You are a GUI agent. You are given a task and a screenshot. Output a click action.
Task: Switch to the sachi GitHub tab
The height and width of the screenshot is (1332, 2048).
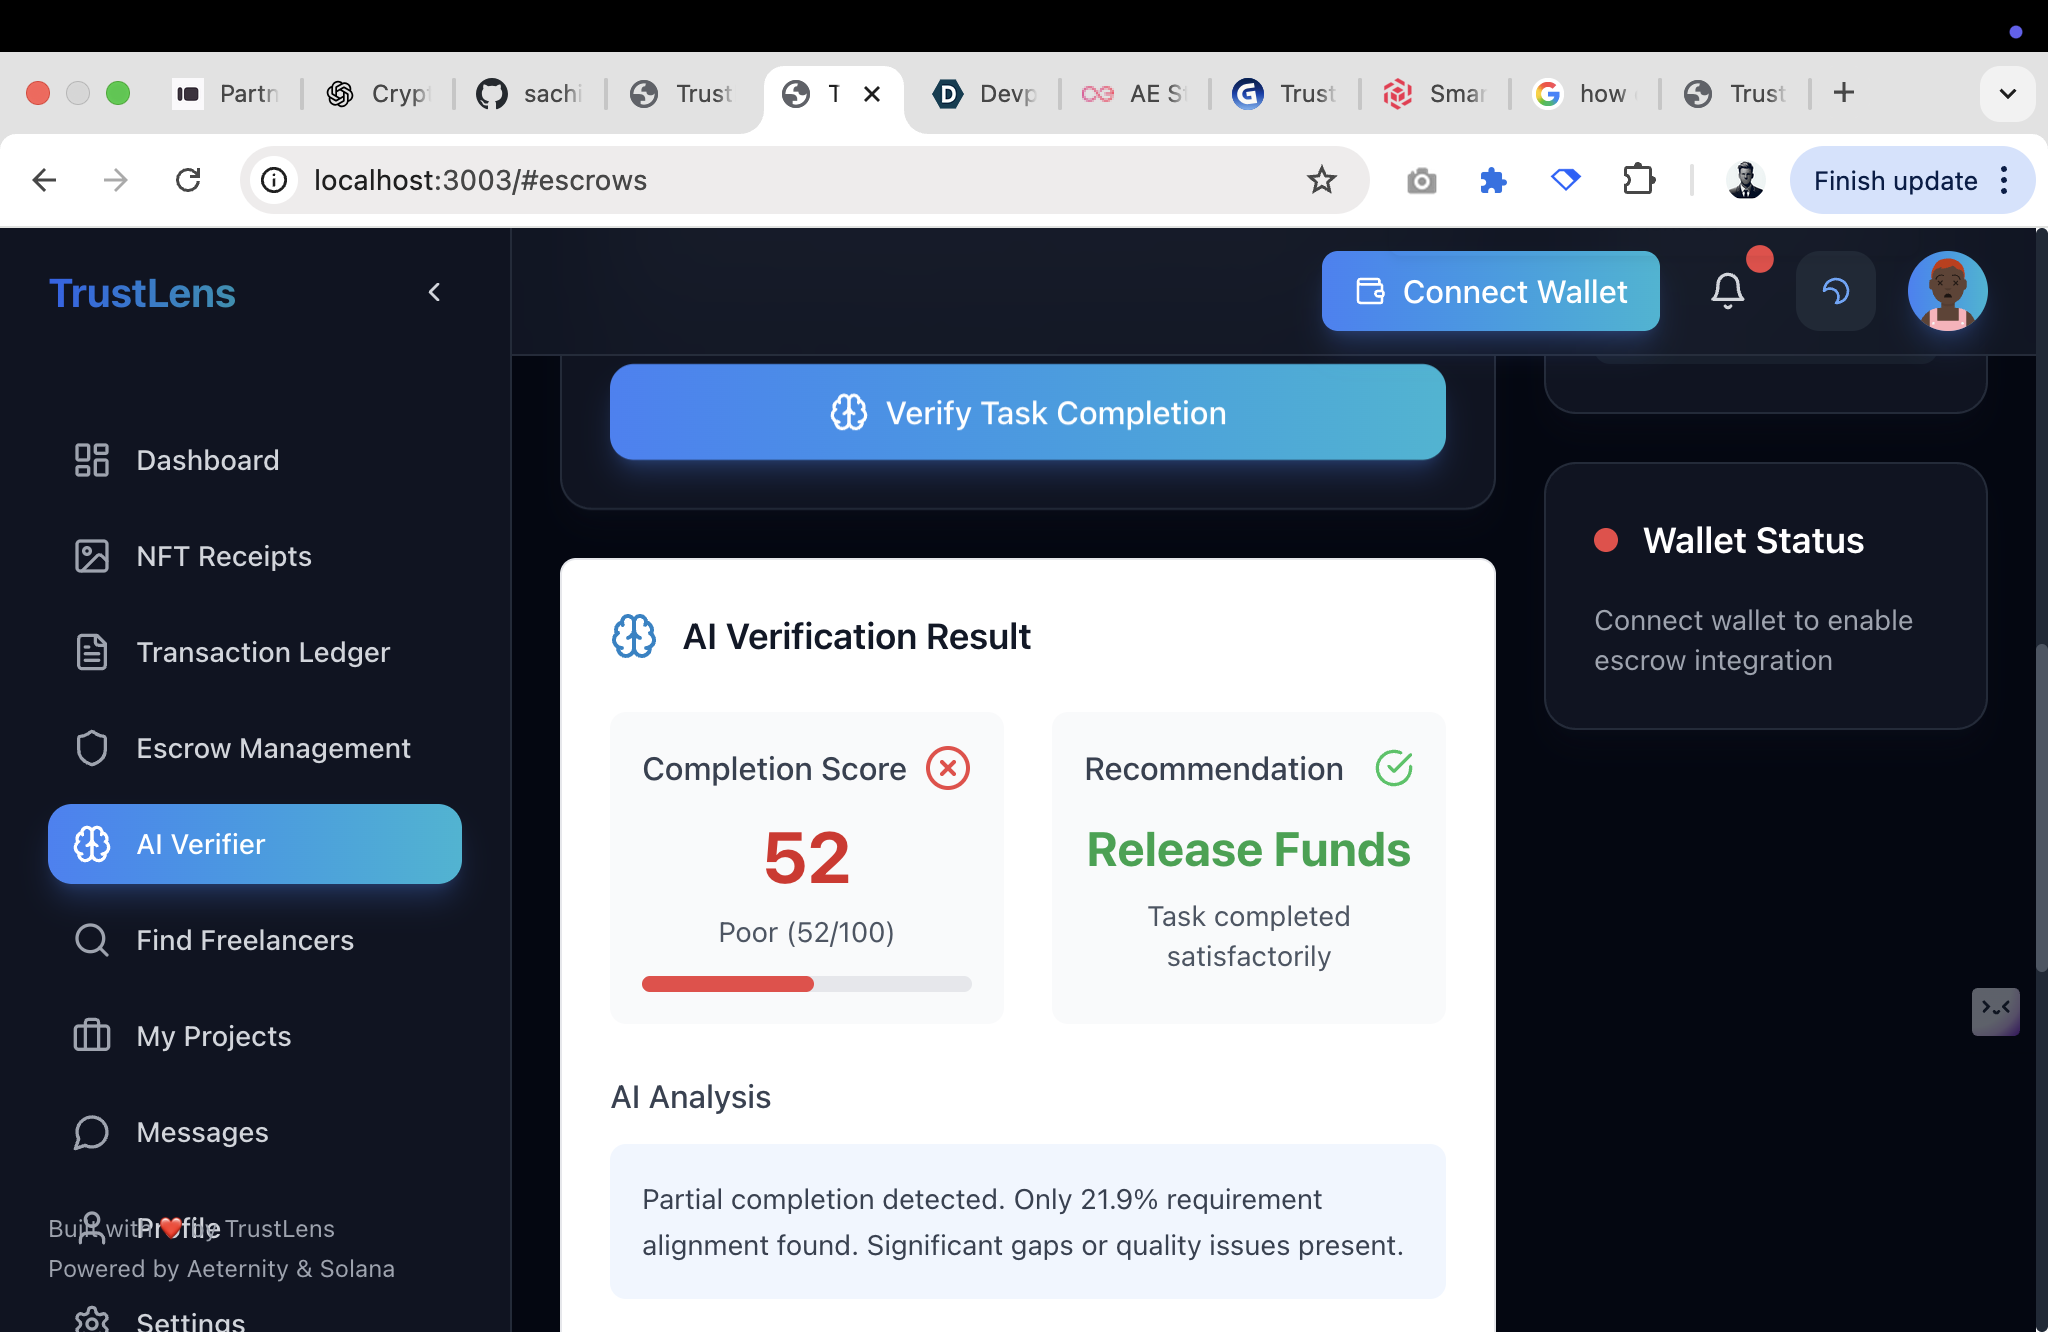tap(530, 93)
